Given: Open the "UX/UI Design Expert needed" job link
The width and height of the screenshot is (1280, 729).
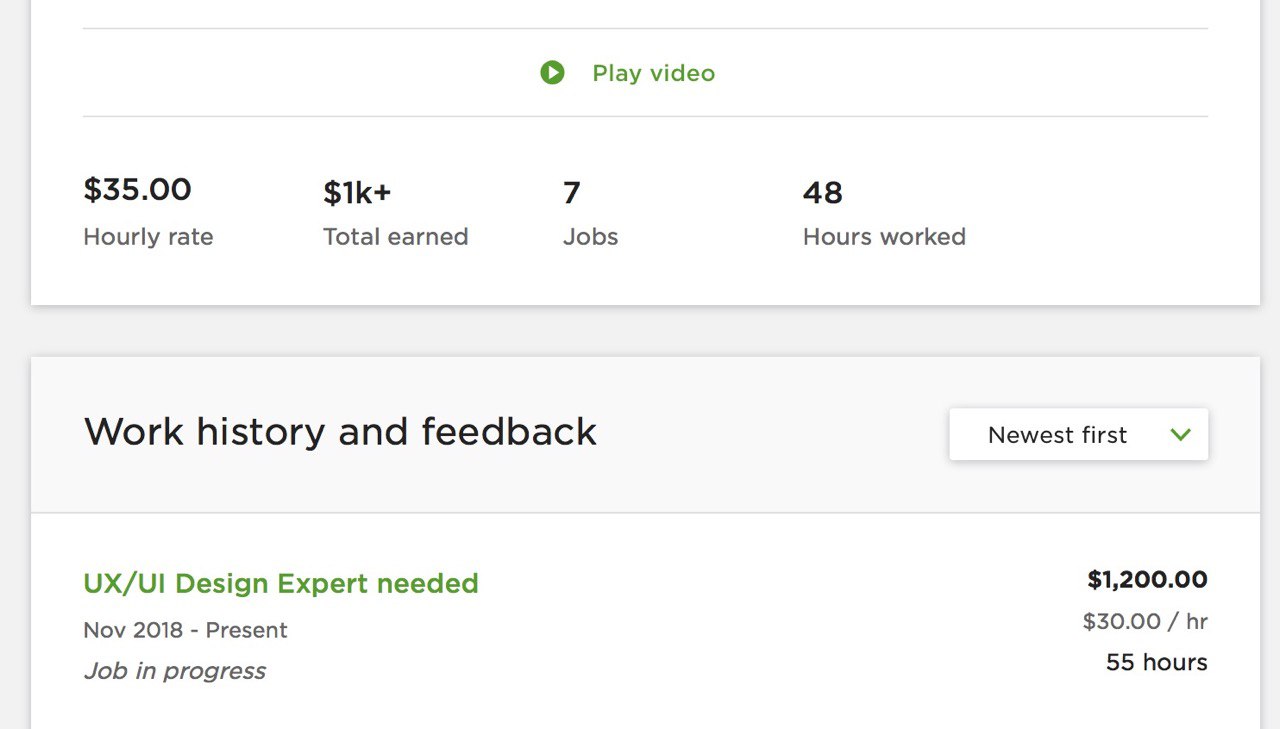Looking at the screenshot, I should point(281,583).
